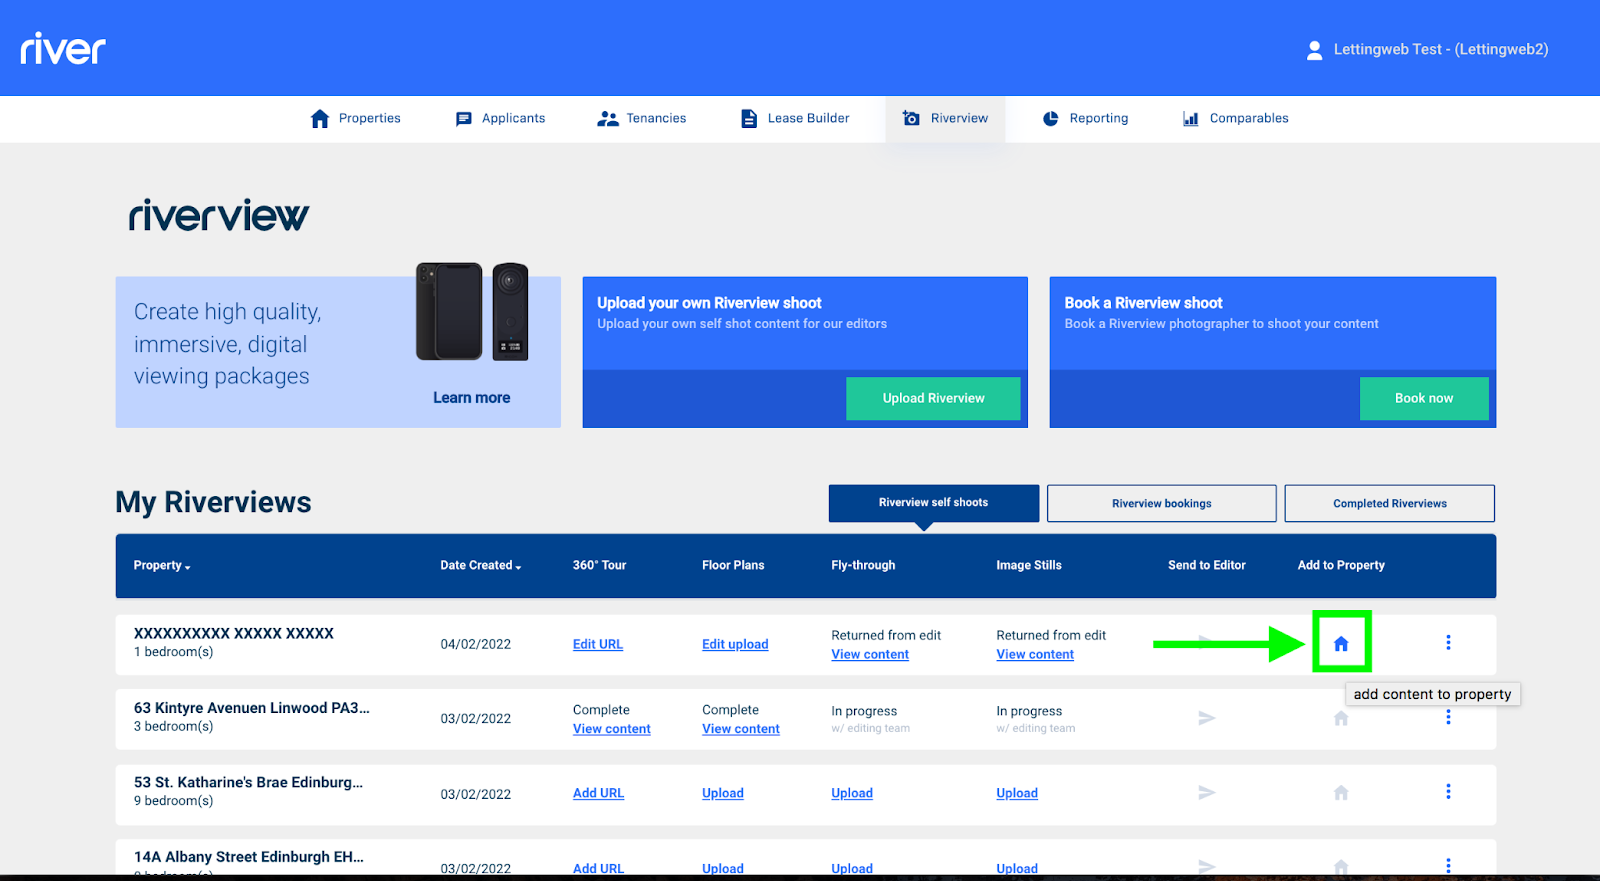Show the Completed Riverviews tab
This screenshot has width=1600, height=881.
[1389, 503]
